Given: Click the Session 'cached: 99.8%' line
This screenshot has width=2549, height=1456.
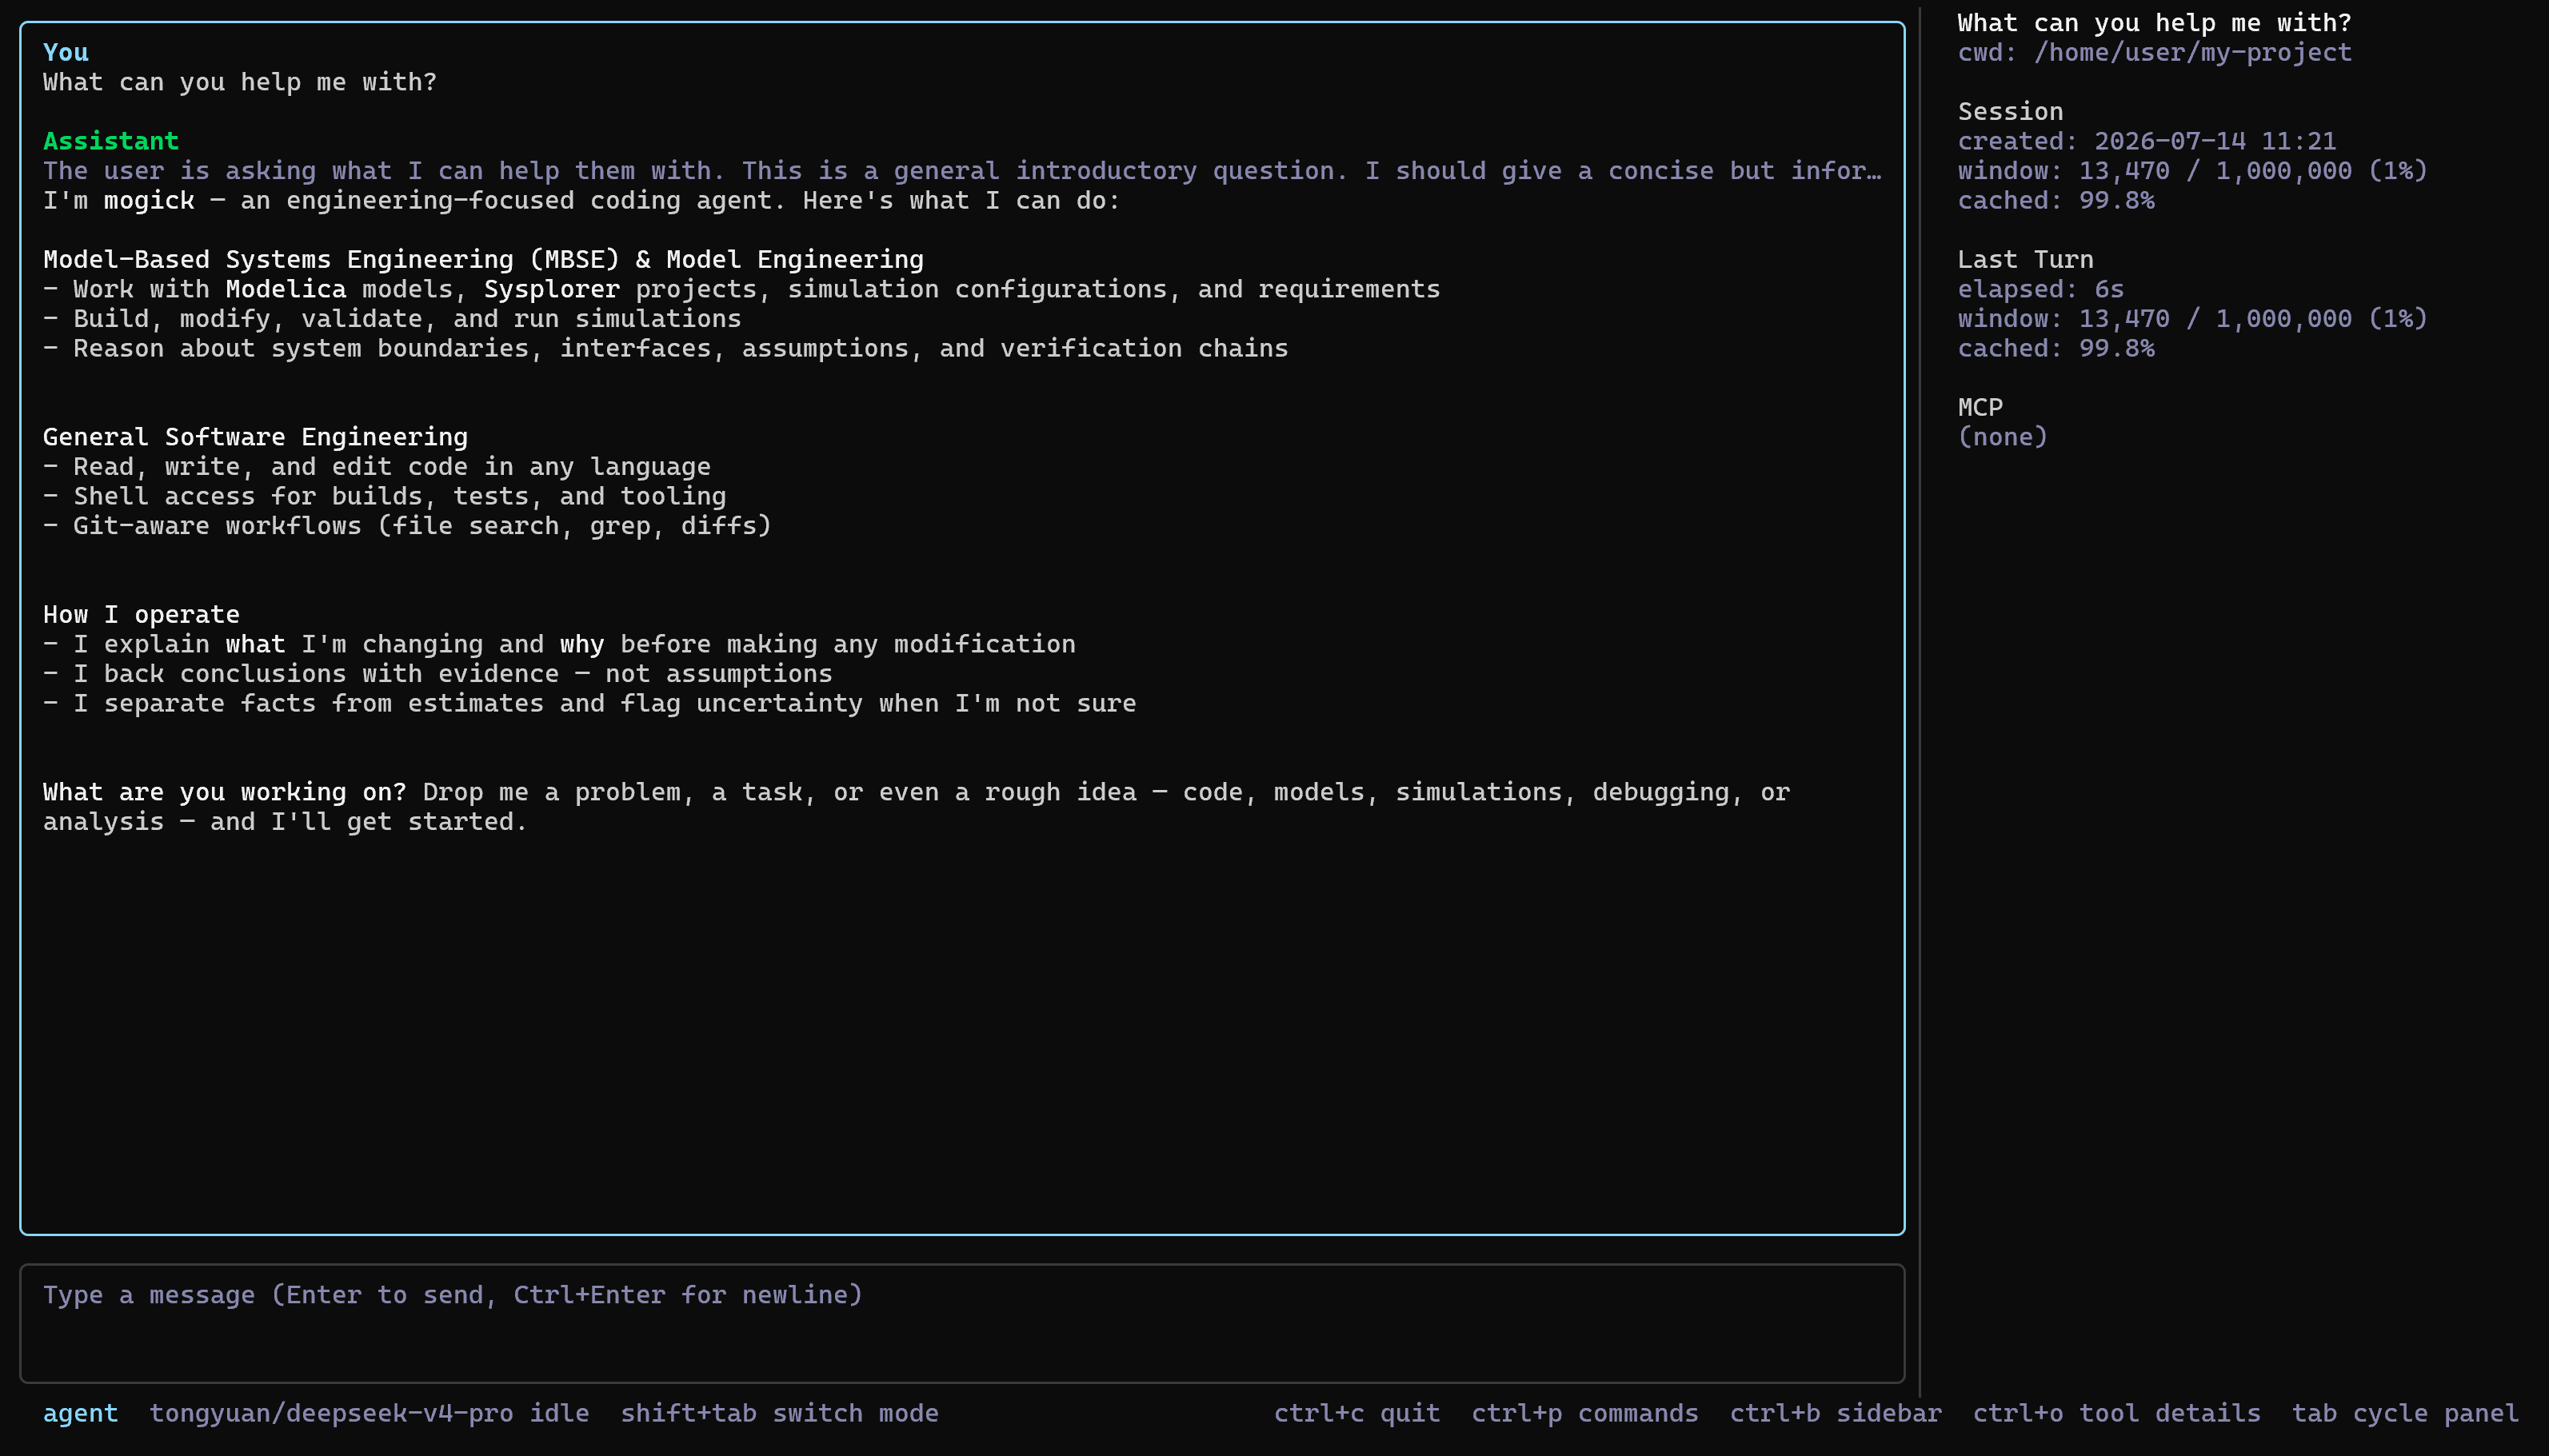Looking at the screenshot, I should pyautogui.click(x=2055, y=200).
